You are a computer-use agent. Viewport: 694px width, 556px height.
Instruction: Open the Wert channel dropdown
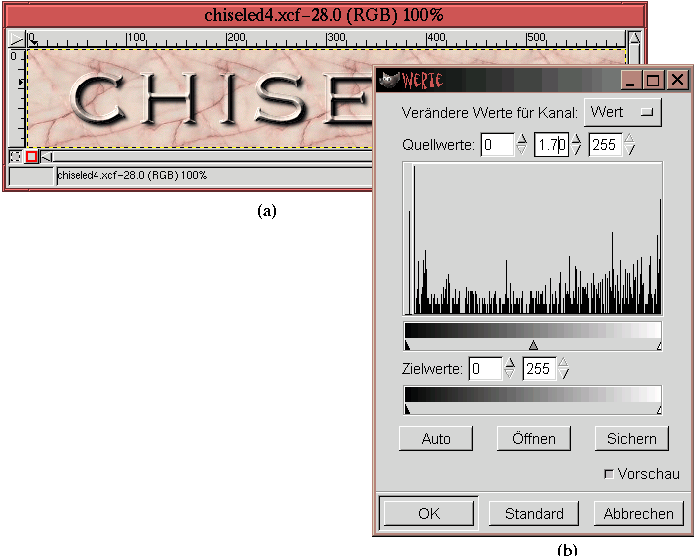(622, 112)
